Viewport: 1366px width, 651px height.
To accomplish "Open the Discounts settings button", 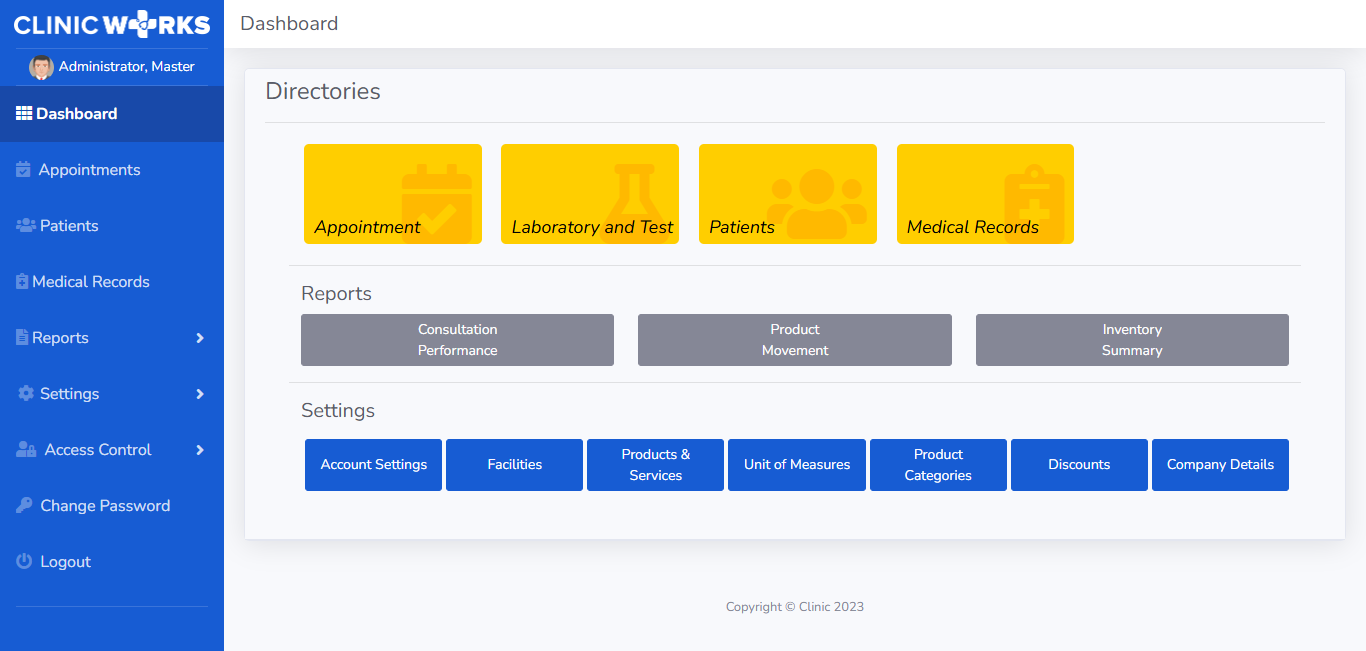I will pos(1079,465).
